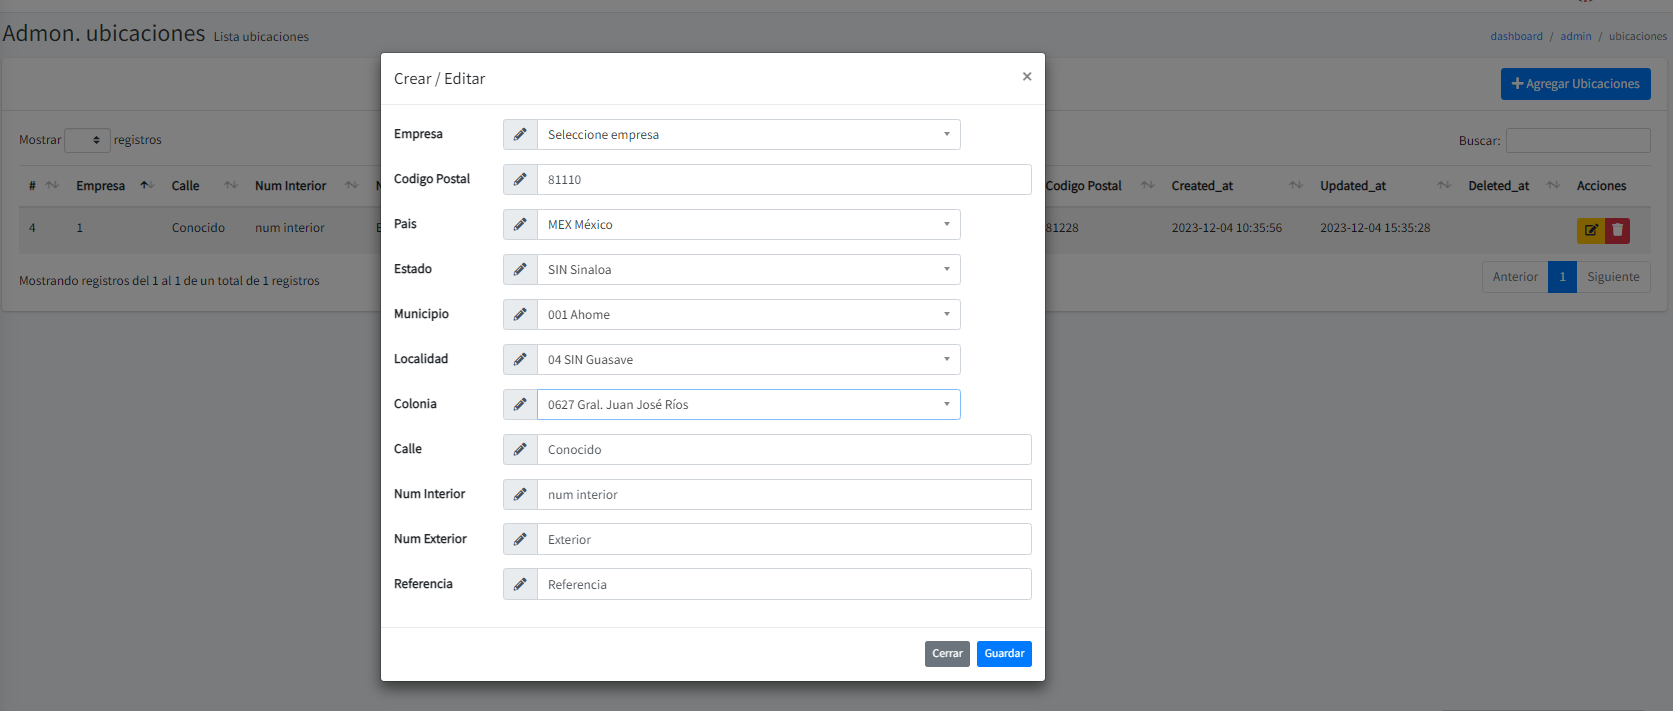Go to the dashboard breadcrumb link

click(1516, 36)
